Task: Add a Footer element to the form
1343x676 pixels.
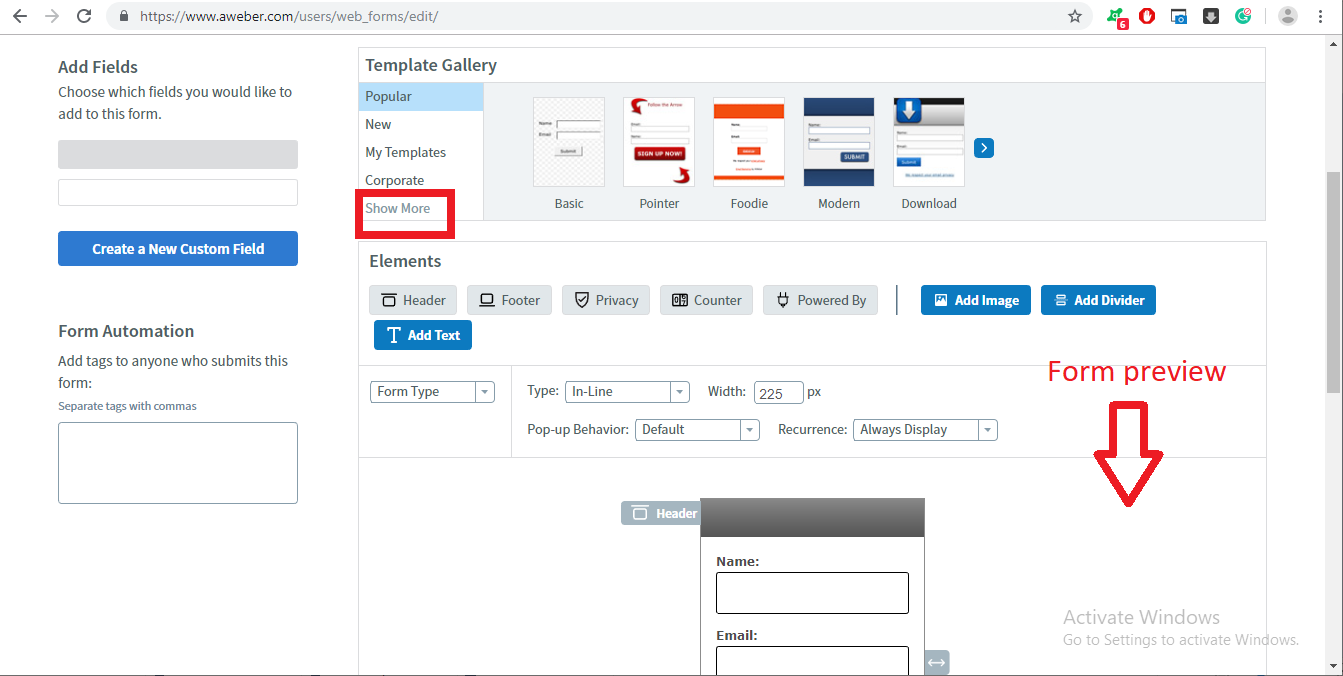Action: pyautogui.click(x=509, y=299)
